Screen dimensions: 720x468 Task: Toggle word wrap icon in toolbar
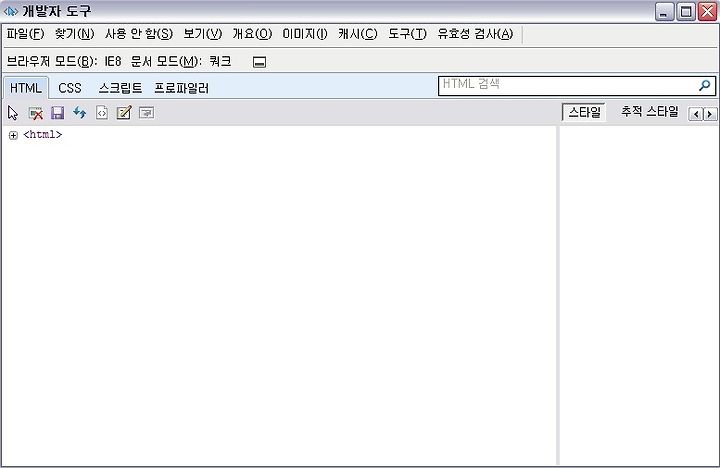tap(146, 113)
